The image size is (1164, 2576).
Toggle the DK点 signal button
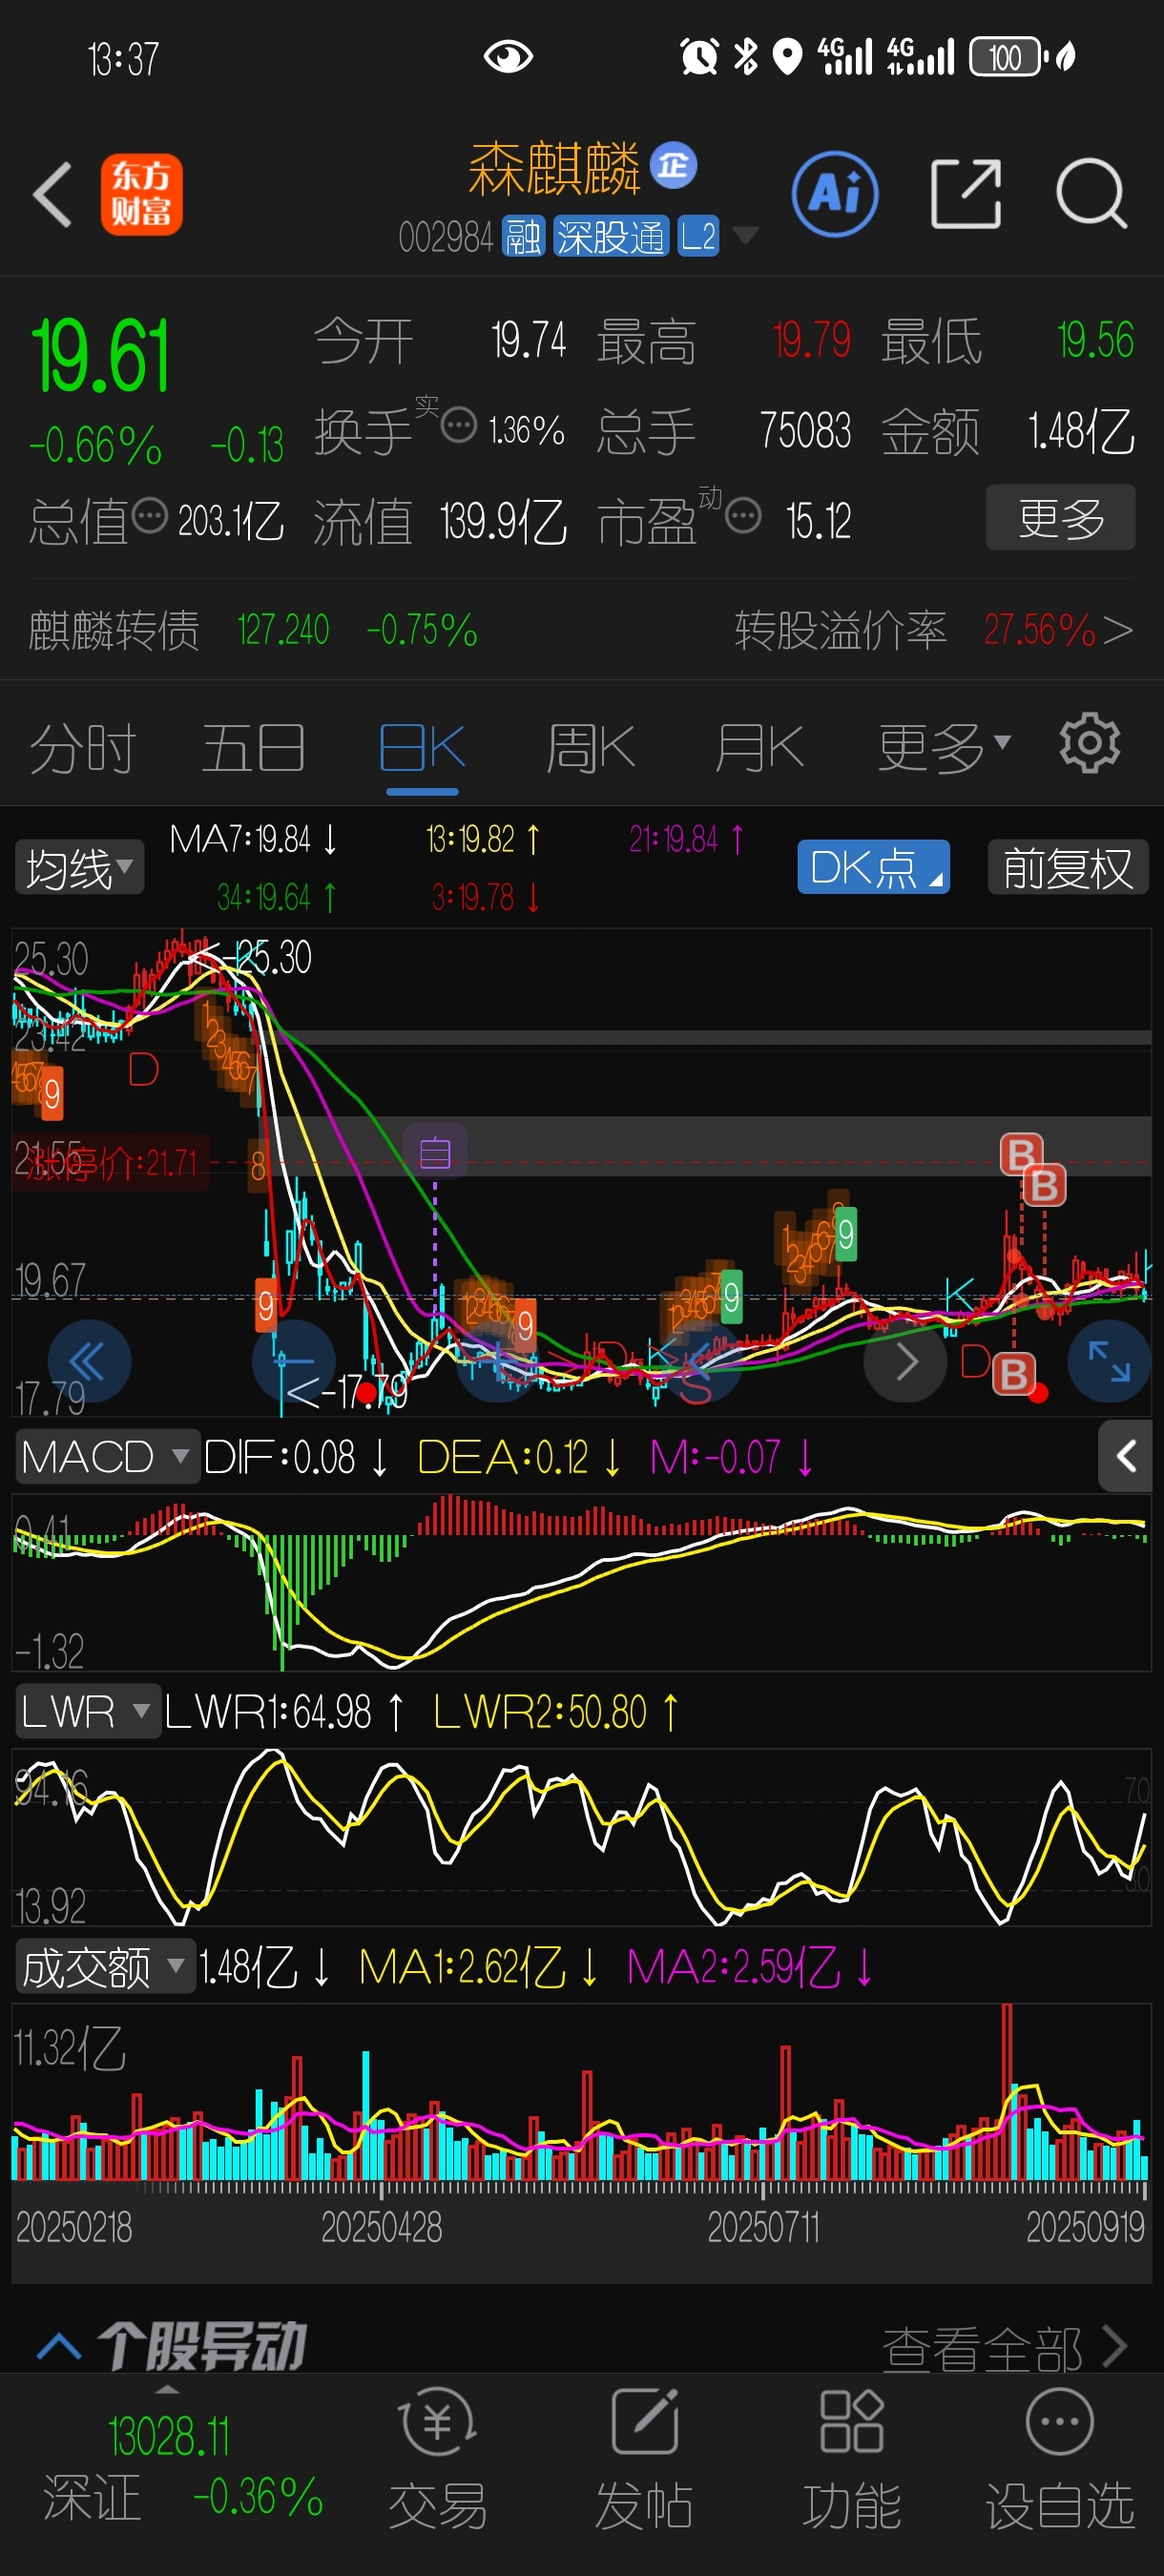pos(873,867)
